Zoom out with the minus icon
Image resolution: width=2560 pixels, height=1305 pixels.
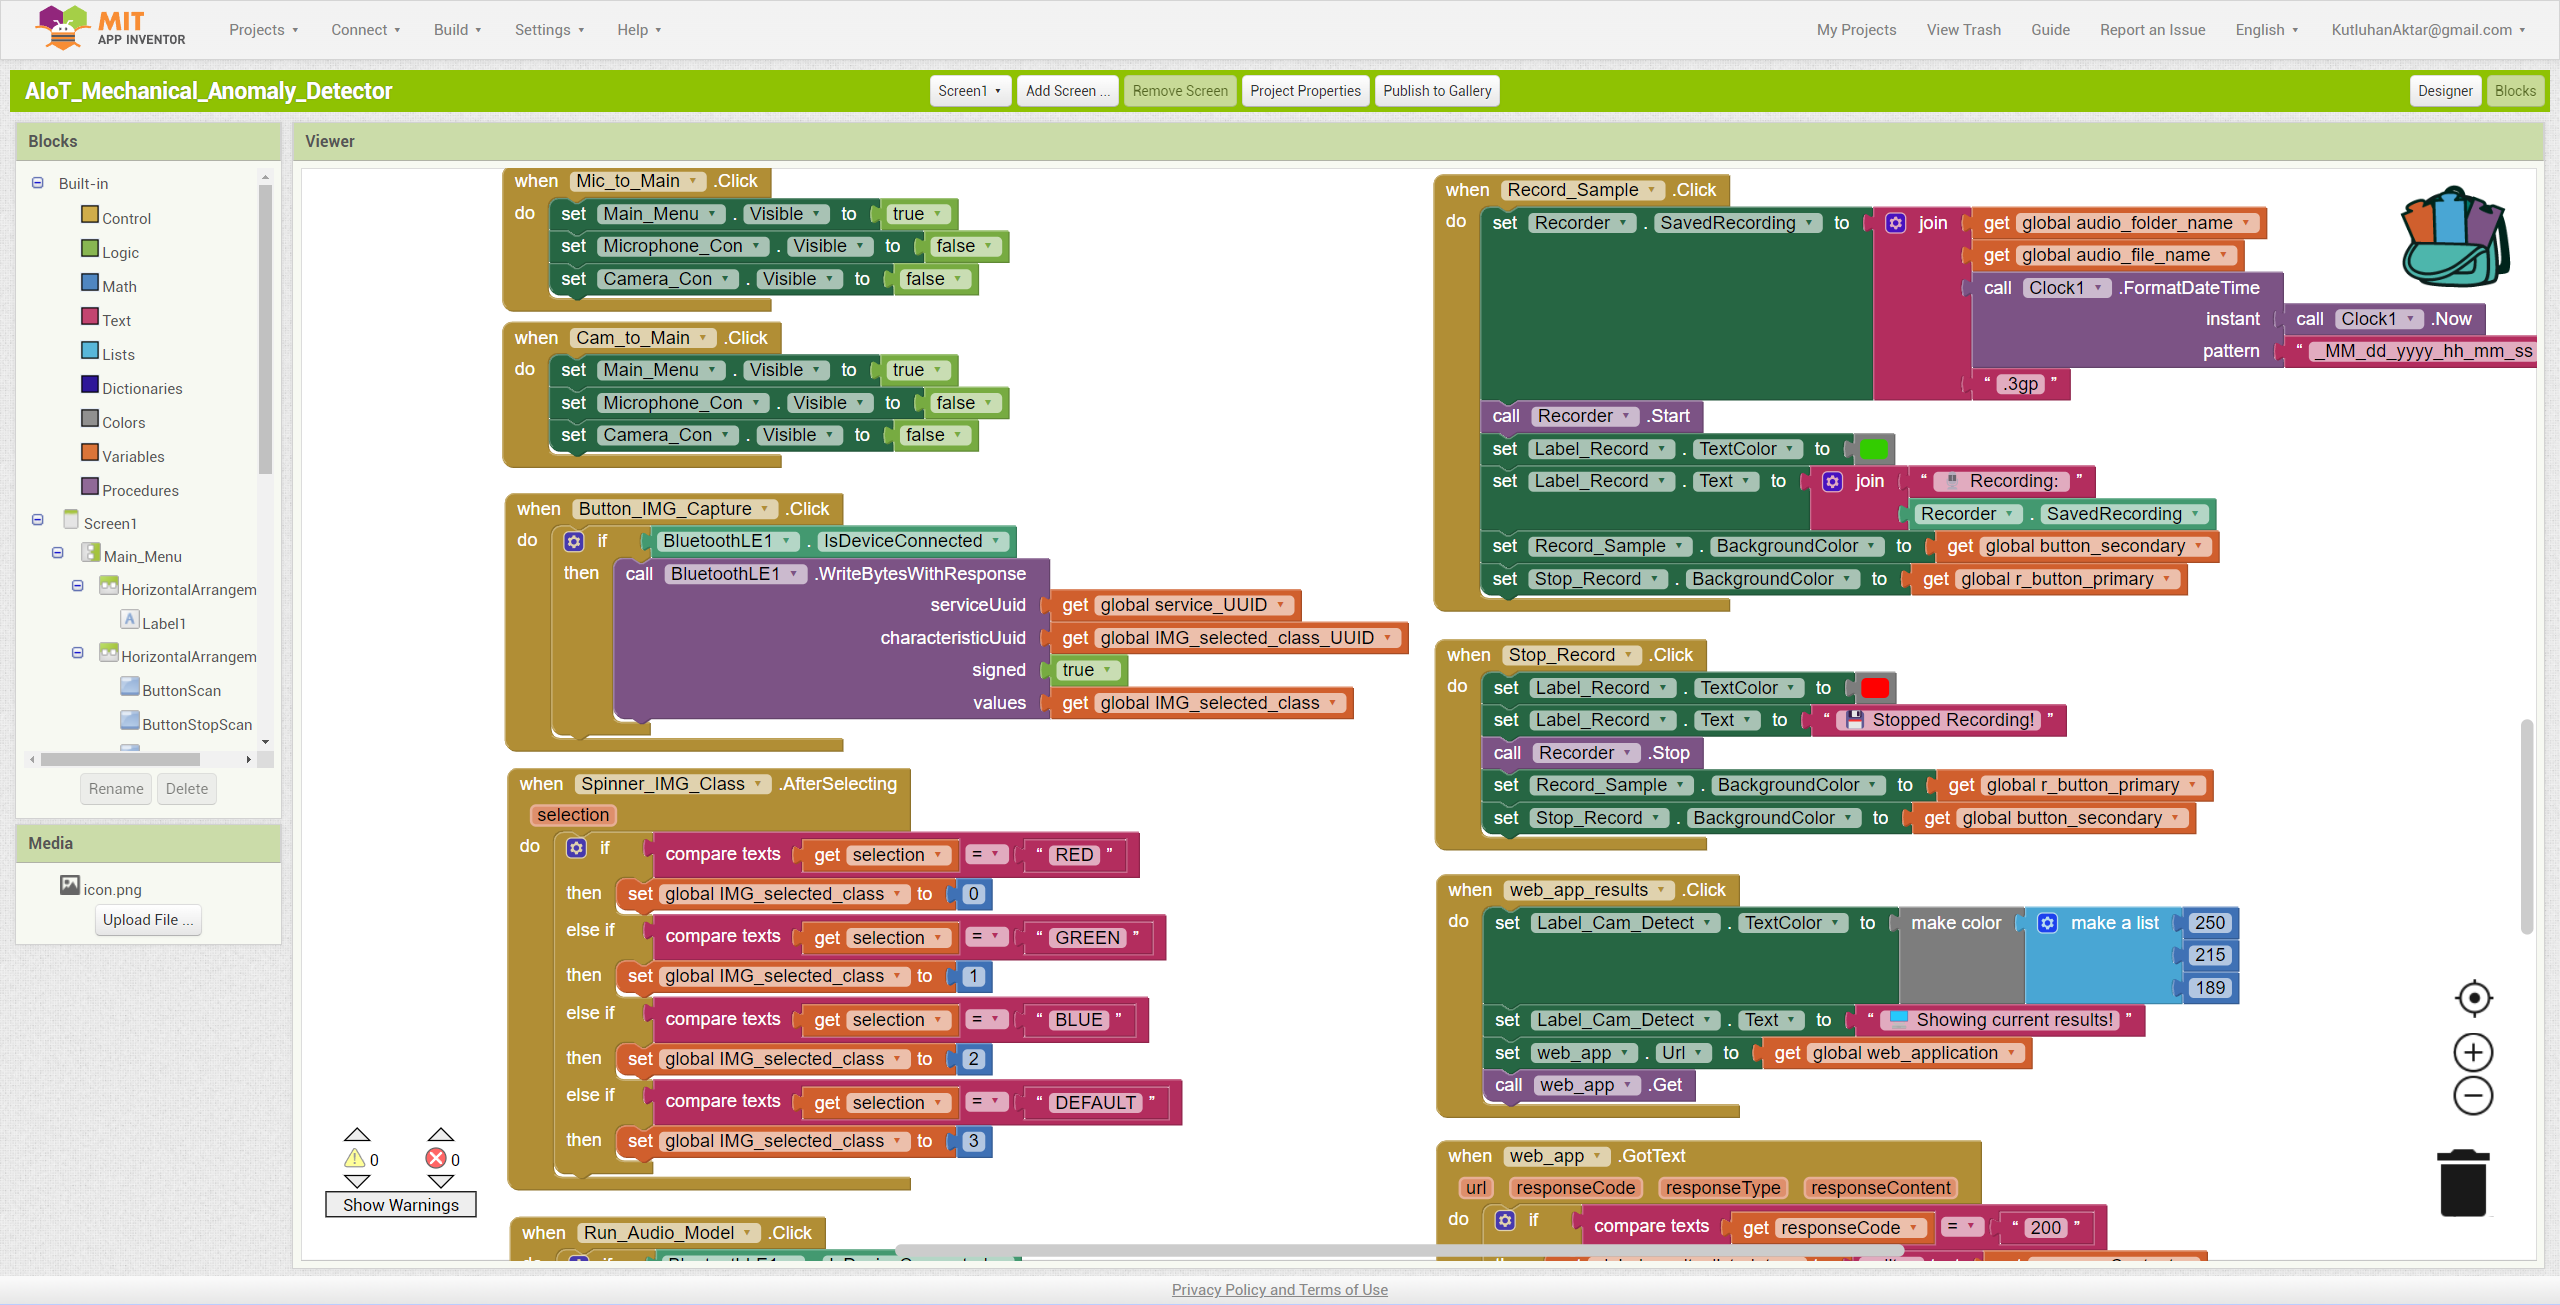[2473, 1096]
